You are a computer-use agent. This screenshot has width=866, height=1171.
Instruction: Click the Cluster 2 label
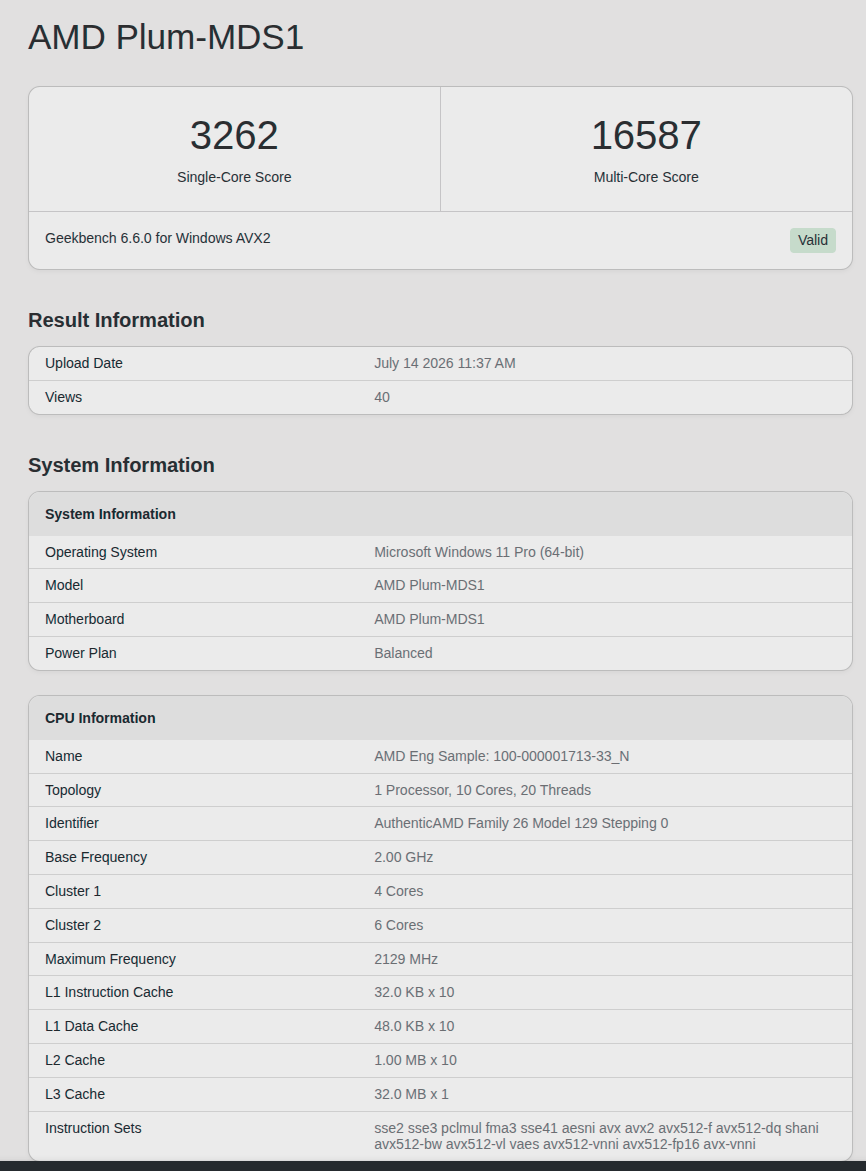[x=72, y=925]
